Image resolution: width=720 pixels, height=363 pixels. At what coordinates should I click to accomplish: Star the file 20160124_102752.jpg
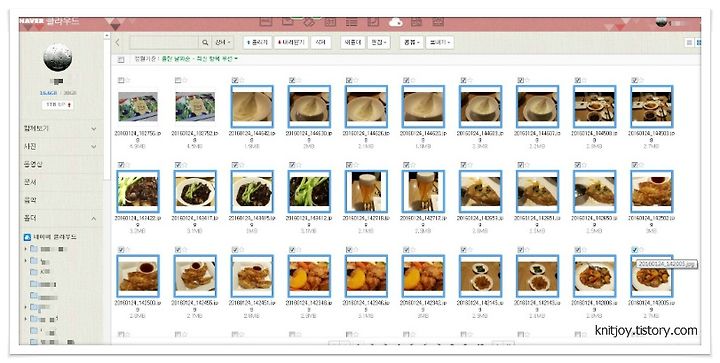coord(185,80)
